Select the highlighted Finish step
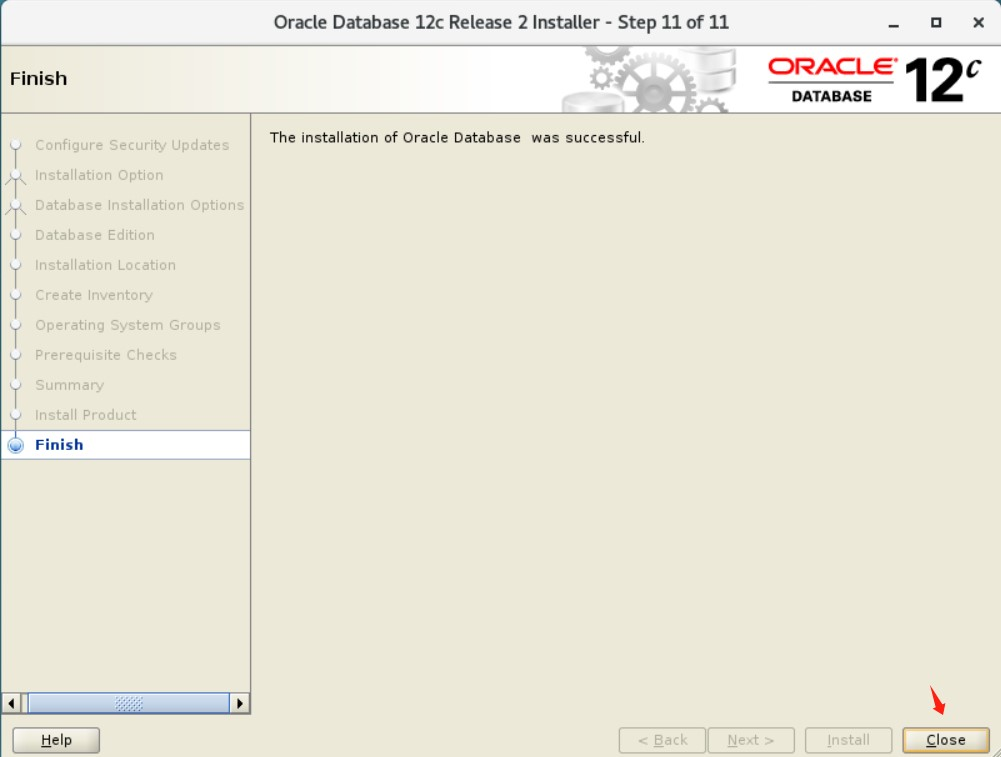1001x757 pixels. (126, 445)
